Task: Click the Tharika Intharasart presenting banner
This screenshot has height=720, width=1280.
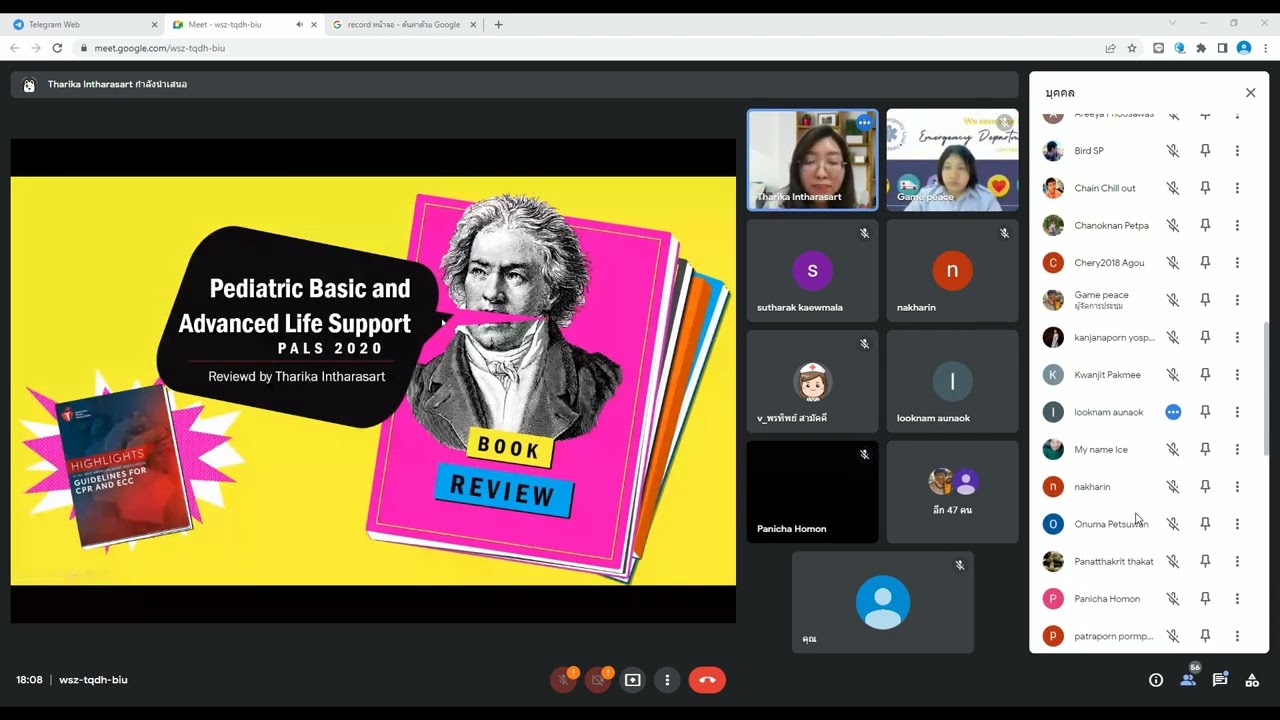Action: (x=515, y=84)
